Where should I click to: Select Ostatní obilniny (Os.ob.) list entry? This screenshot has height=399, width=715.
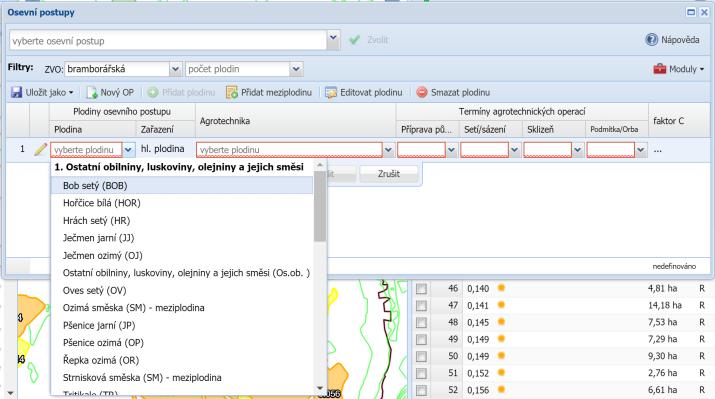pos(182,273)
